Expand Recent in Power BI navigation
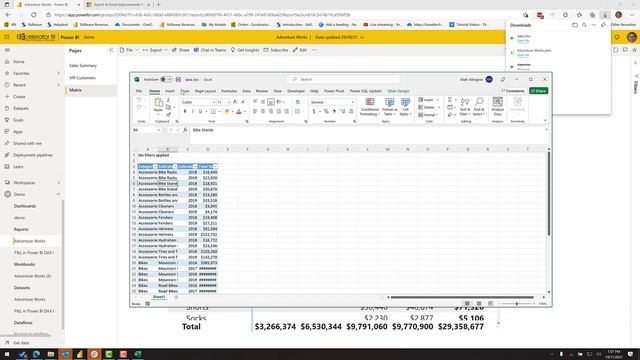The height and width of the screenshot is (360, 640). tap(58, 85)
